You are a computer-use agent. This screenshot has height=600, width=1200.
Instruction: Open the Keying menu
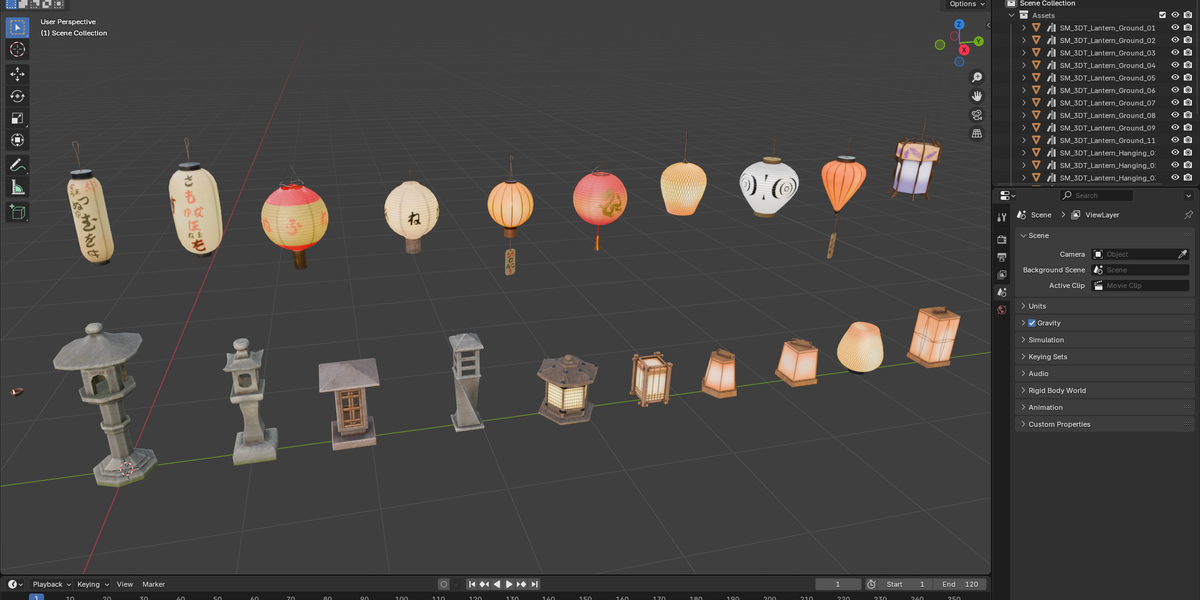click(x=92, y=584)
